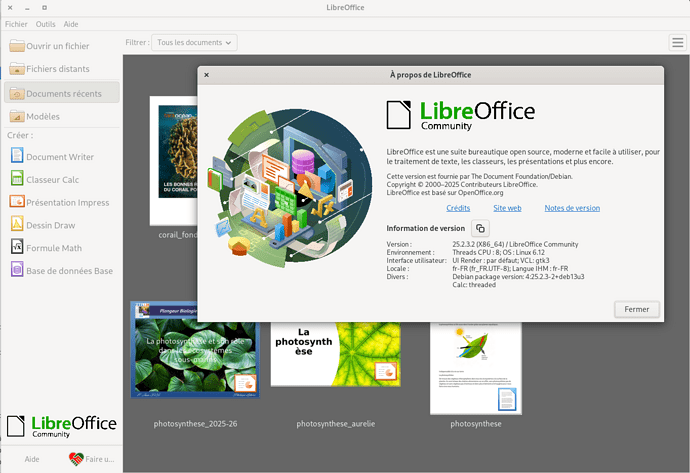Click the Document Writer icon

[17, 156]
